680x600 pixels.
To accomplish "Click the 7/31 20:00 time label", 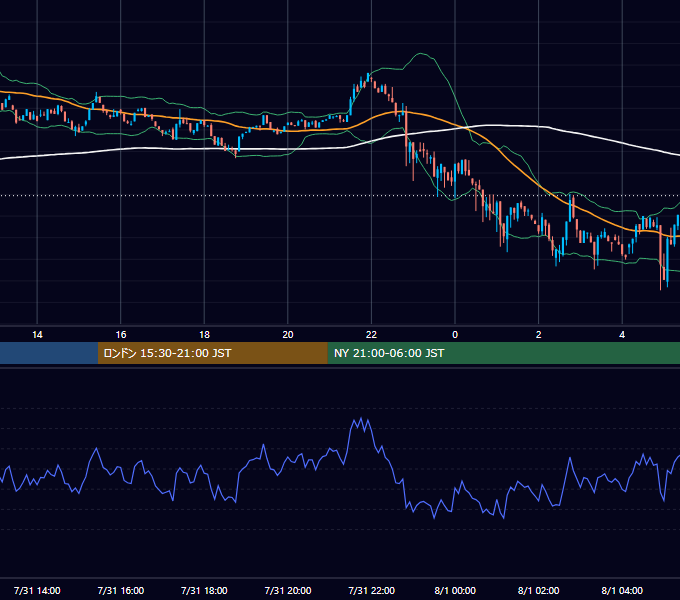I will point(288,590).
